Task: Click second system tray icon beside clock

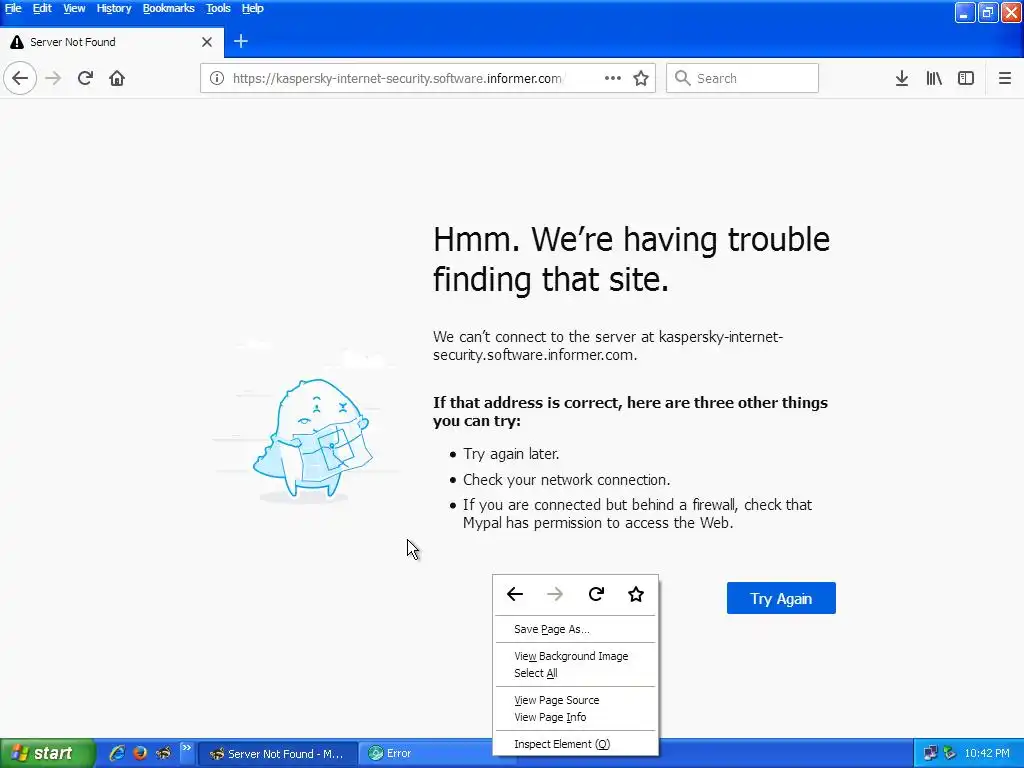Action: tap(950, 753)
